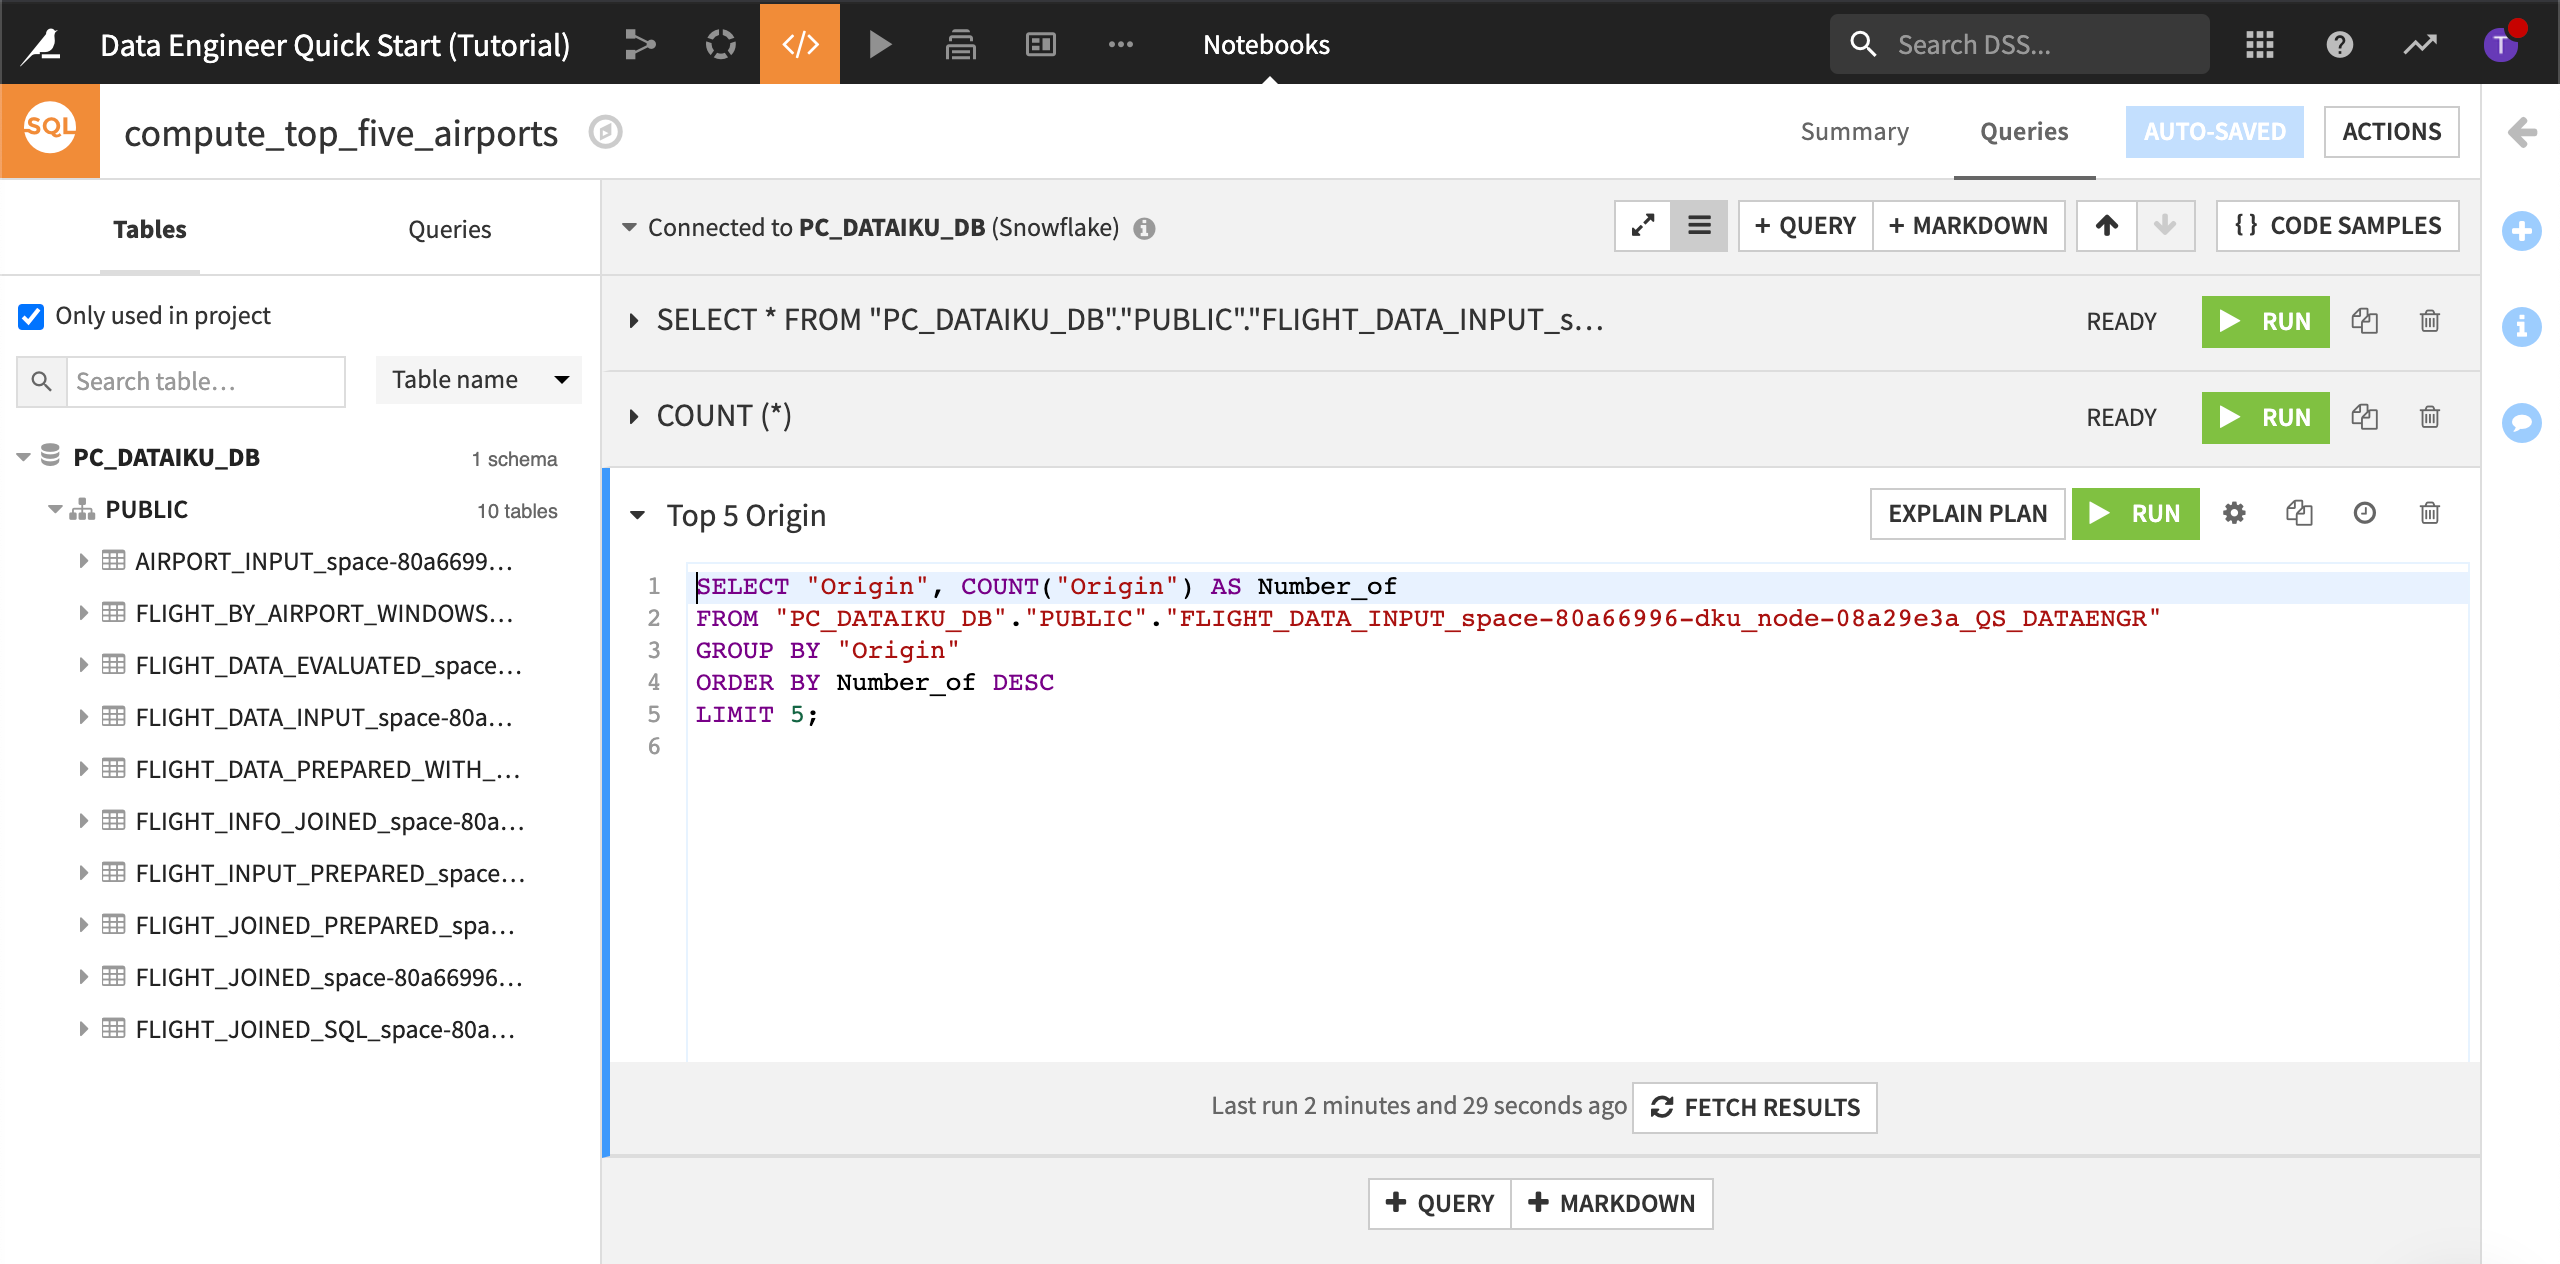This screenshot has height=1264, width=2560.
Task: Add a query with the toolbar + QUERY
Action: [1805, 226]
